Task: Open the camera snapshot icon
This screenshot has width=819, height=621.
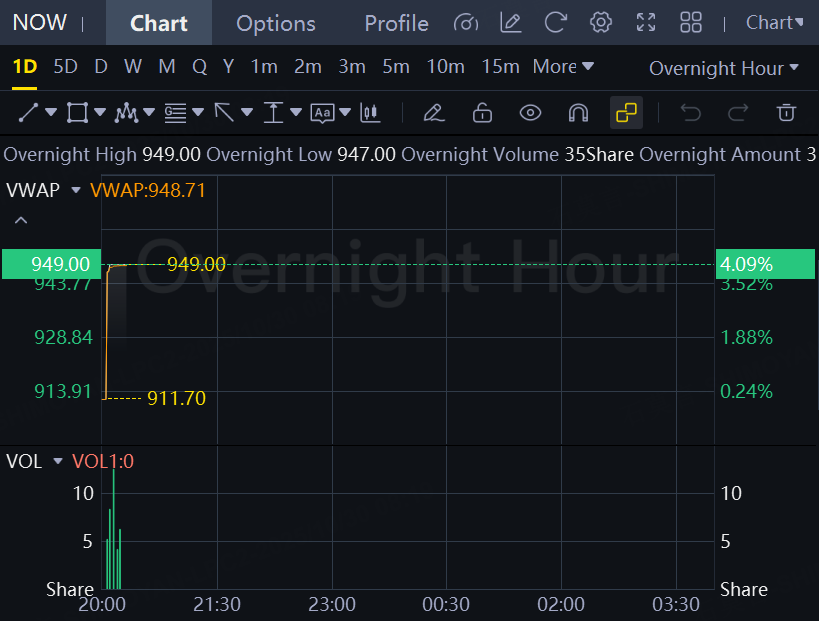Action: point(466,23)
